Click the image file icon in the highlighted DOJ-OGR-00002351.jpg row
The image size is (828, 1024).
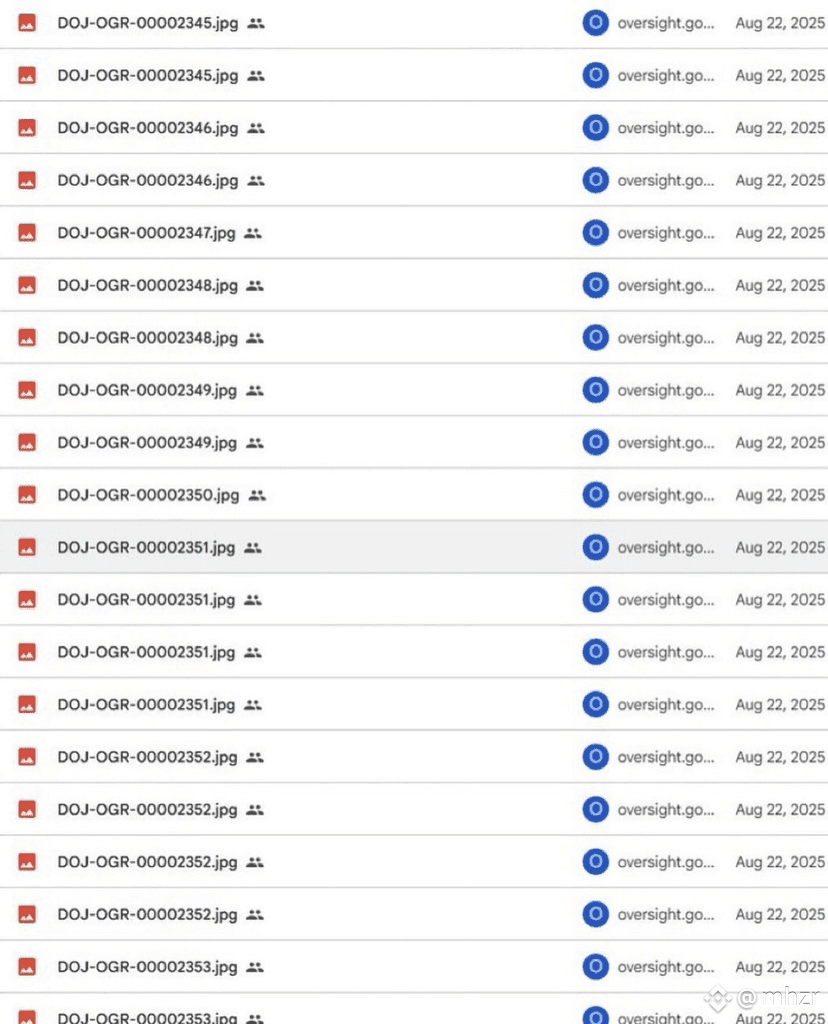27,547
